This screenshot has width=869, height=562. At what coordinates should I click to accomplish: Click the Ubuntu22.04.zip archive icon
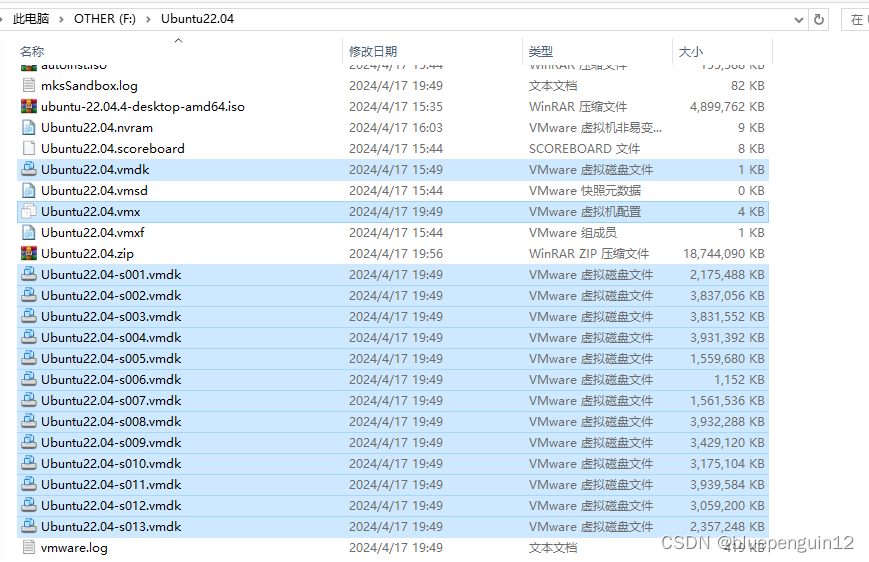point(29,254)
